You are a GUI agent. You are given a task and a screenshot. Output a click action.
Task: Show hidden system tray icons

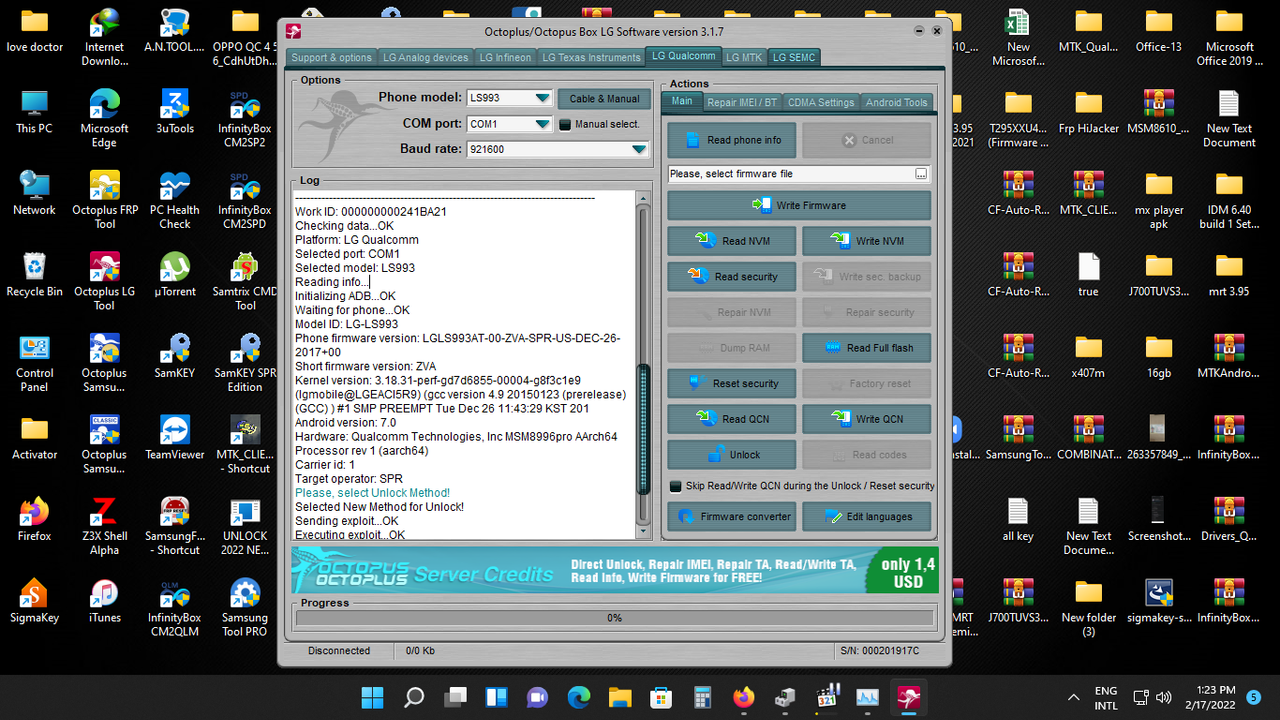[1074, 697]
